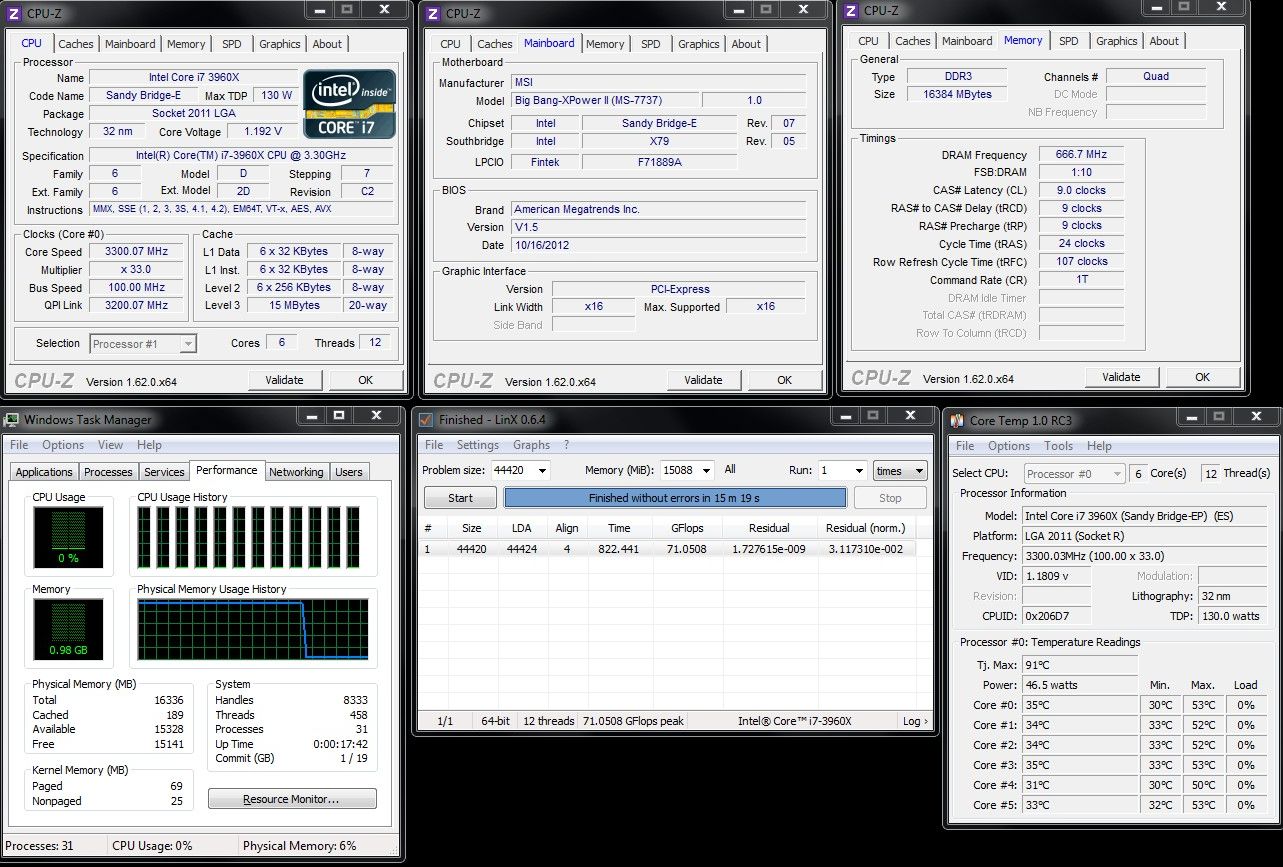Viewport: 1283px width, 867px height.
Task: Click the Core Temp thermometer title icon
Action: click(x=956, y=421)
